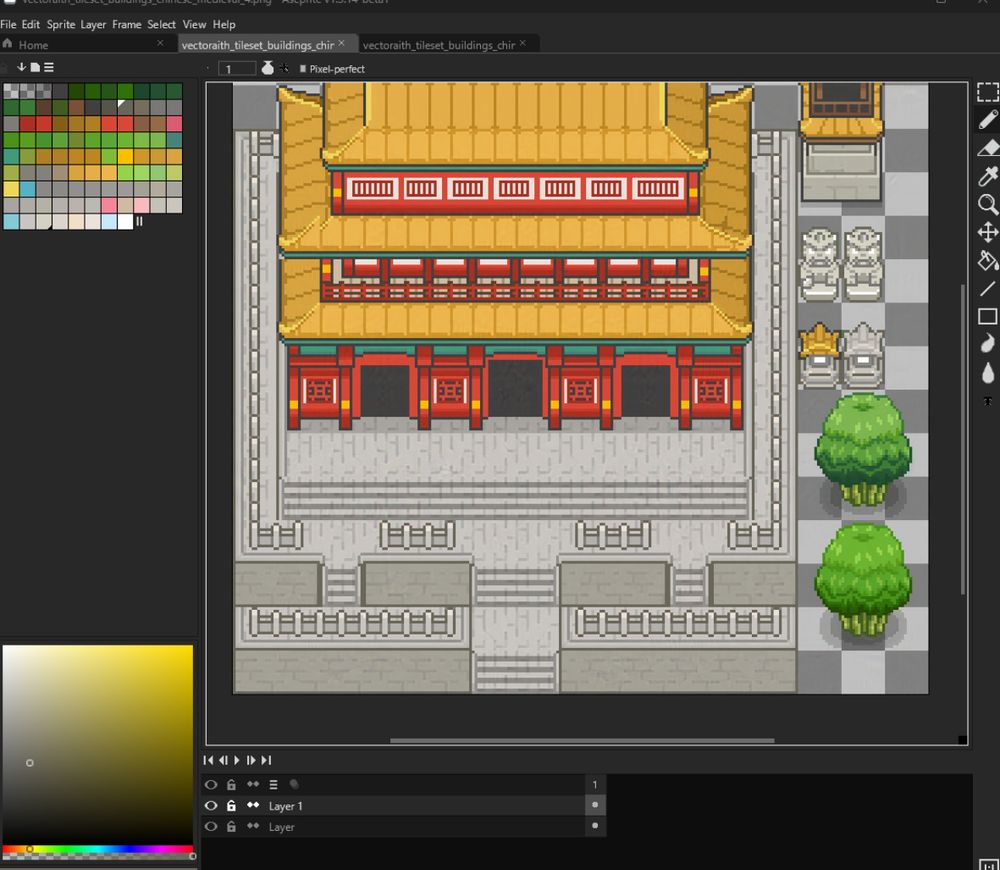
Task: Hide Layer 1 with its eye icon
Action: pos(210,806)
